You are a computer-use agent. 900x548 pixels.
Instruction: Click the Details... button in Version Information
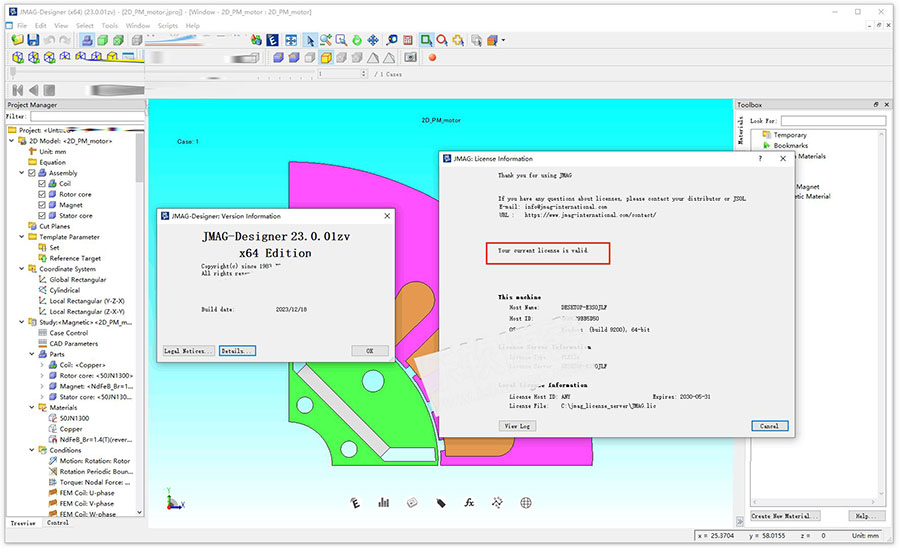pos(237,351)
